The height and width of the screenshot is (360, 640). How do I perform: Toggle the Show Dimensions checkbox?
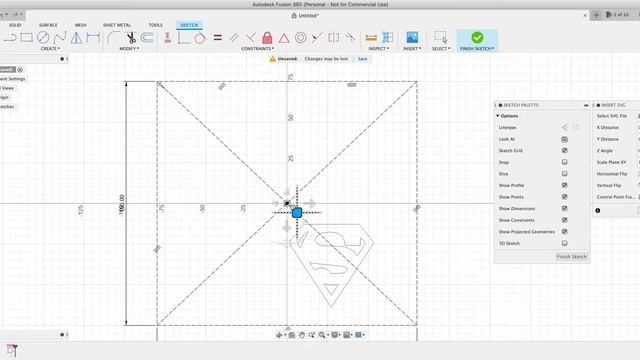click(x=564, y=209)
